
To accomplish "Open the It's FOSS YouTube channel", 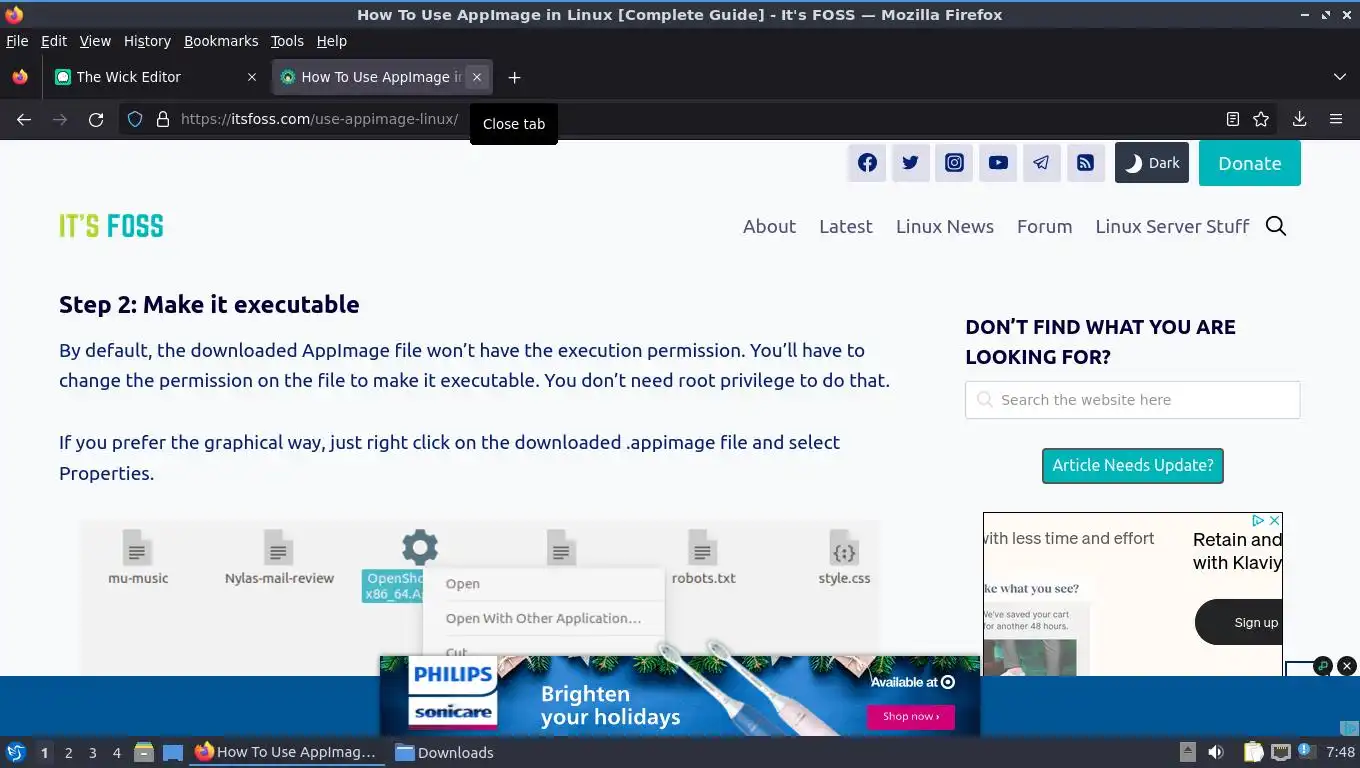I will [x=998, y=163].
